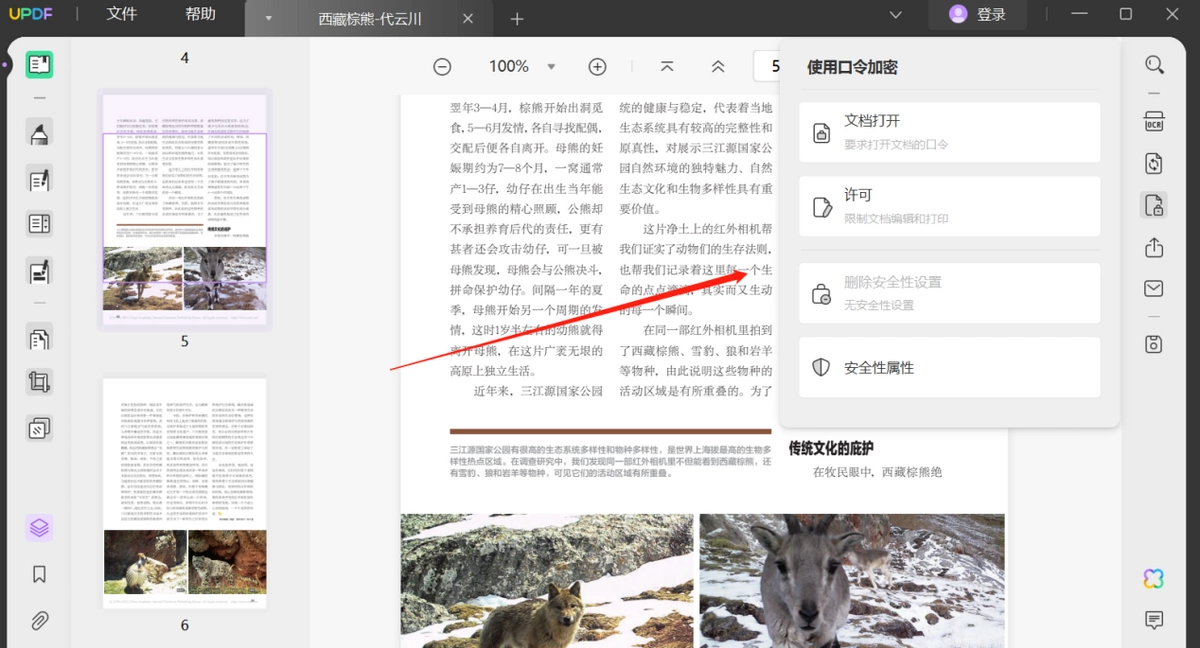The height and width of the screenshot is (648, 1200).
Task: Select the Comment highlighter tool
Action: click(39, 134)
